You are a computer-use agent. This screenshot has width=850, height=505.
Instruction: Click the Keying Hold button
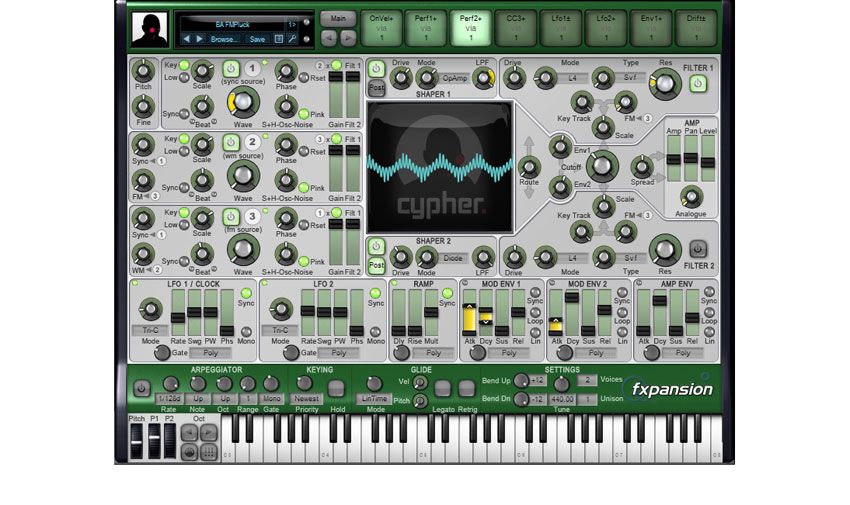[337, 389]
